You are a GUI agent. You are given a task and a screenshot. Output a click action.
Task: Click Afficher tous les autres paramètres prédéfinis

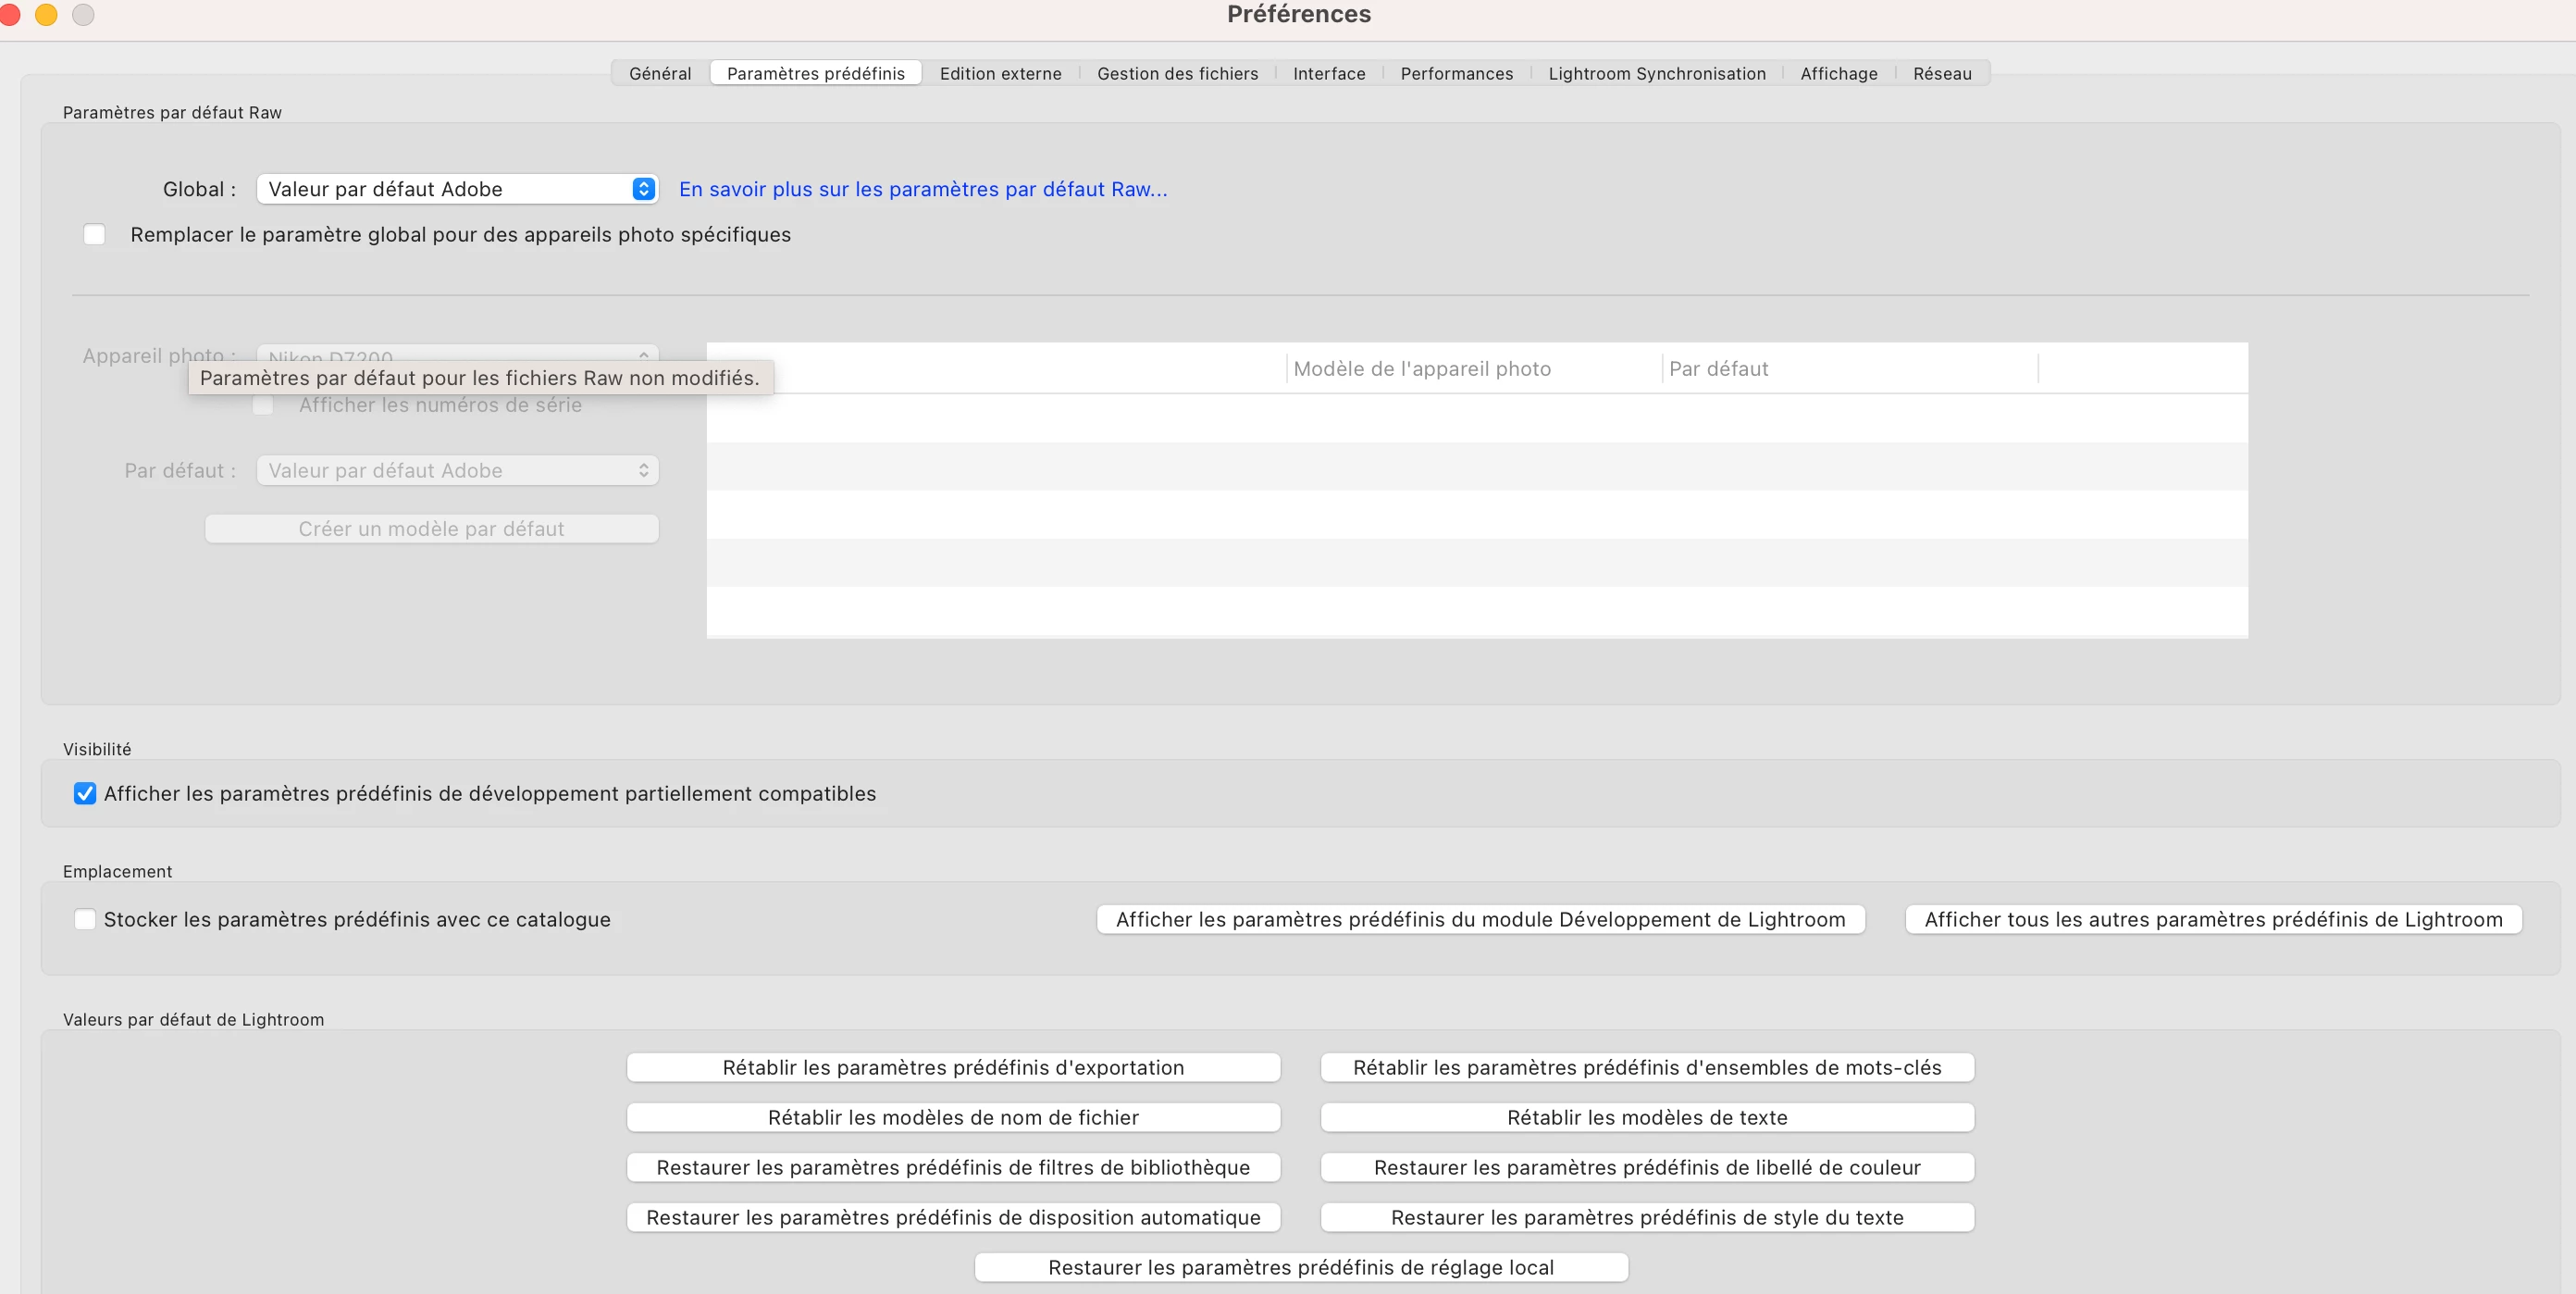click(2213, 919)
